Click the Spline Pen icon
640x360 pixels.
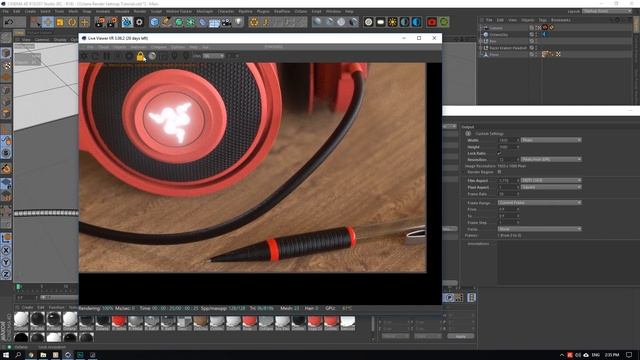tap(166, 22)
